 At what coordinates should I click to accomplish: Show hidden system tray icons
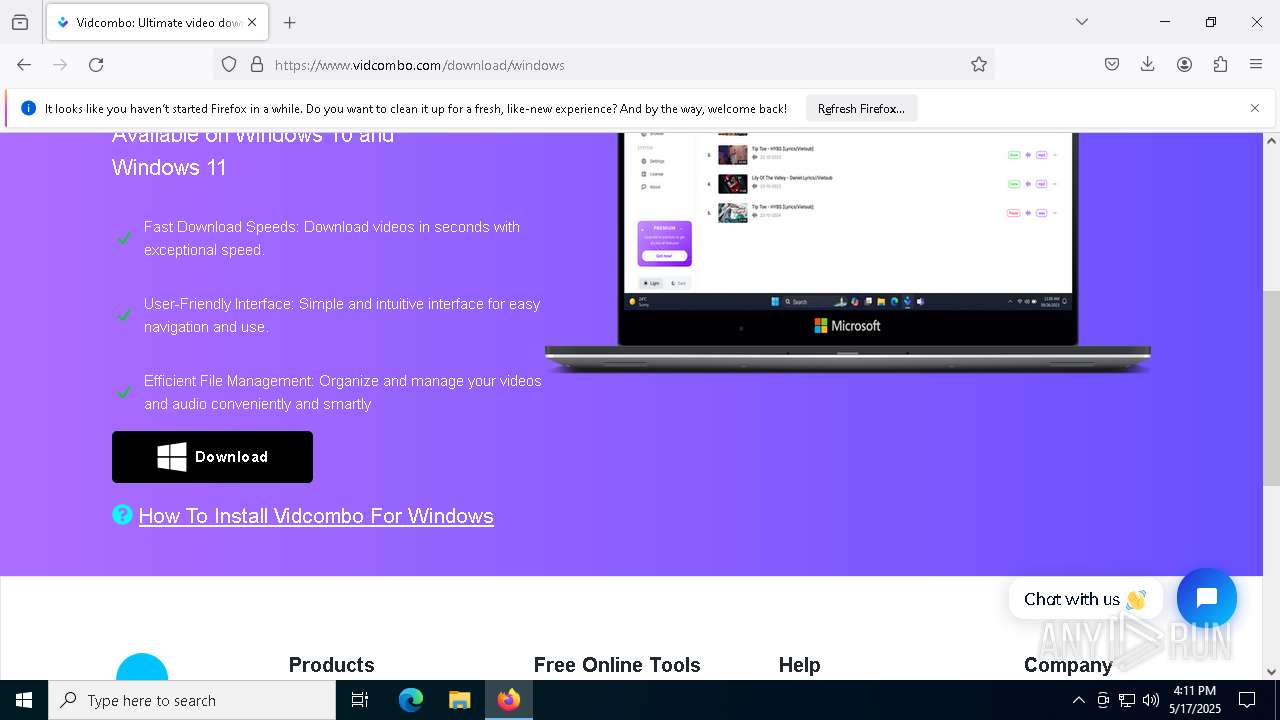click(1078, 700)
